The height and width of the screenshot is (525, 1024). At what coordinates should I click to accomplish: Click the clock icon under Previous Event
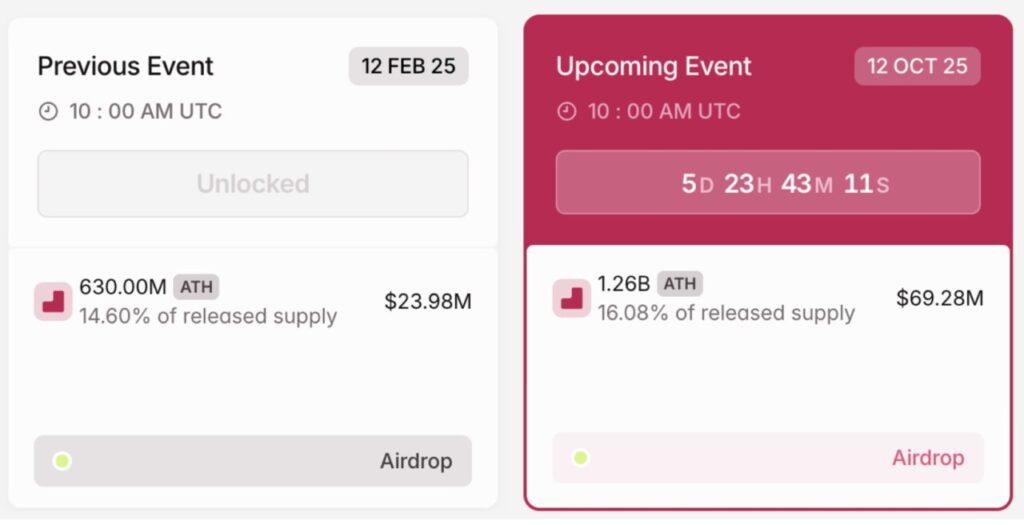click(x=48, y=112)
